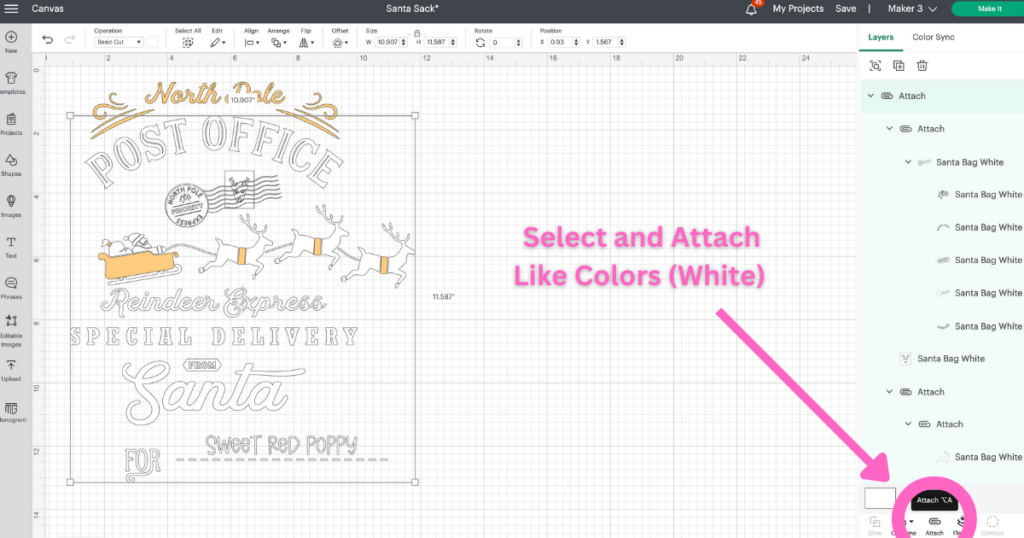1024x538 pixels.
Task: Click the Slice tool
Action: pyautogui.click(x=874, y=525)
